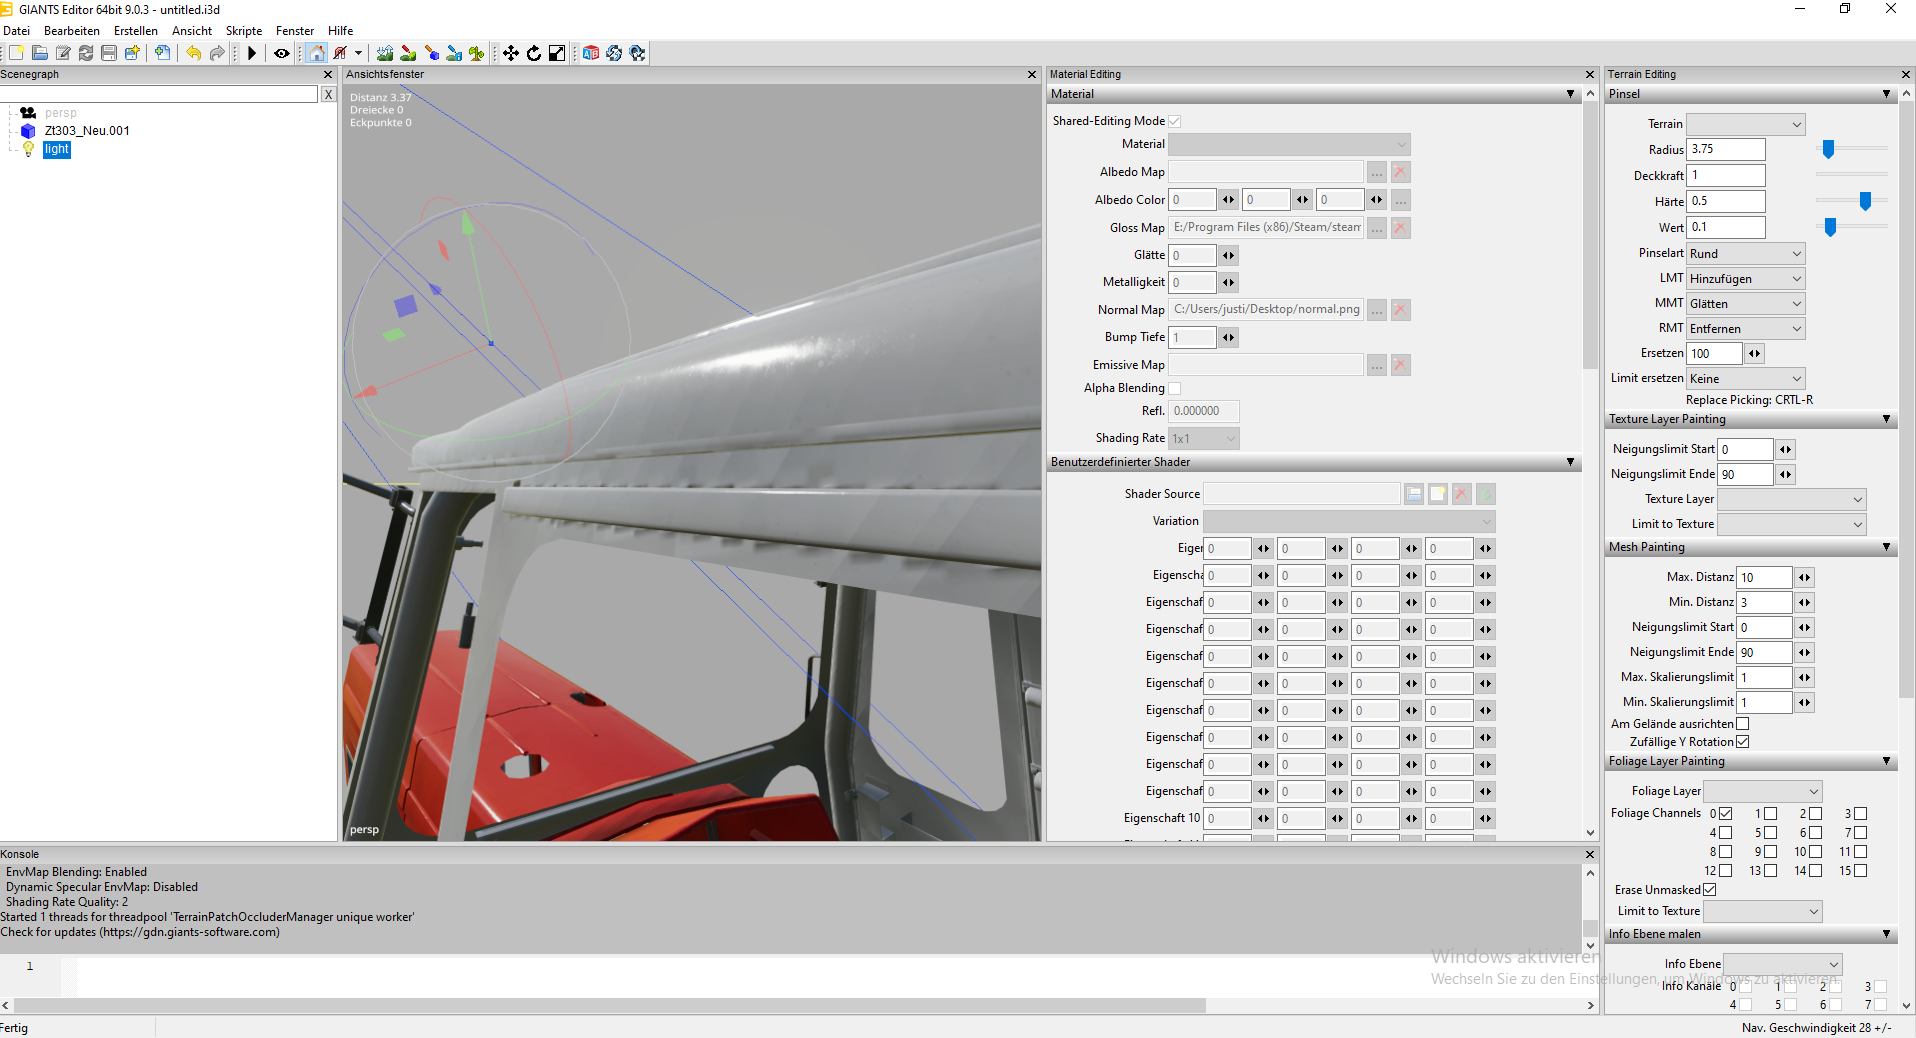
Task: Click the Scale tool icon
Action: [557, 53]
